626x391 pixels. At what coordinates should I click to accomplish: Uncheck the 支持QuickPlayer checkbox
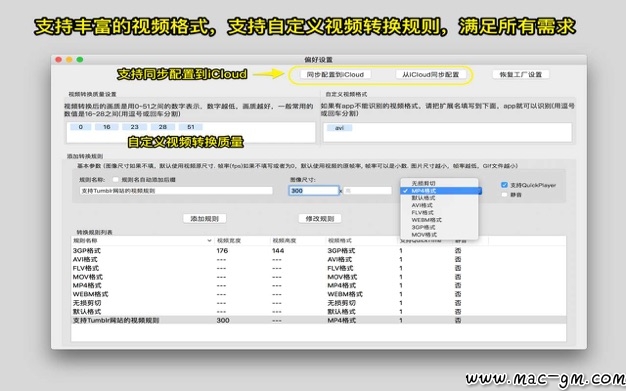[504, 185]
